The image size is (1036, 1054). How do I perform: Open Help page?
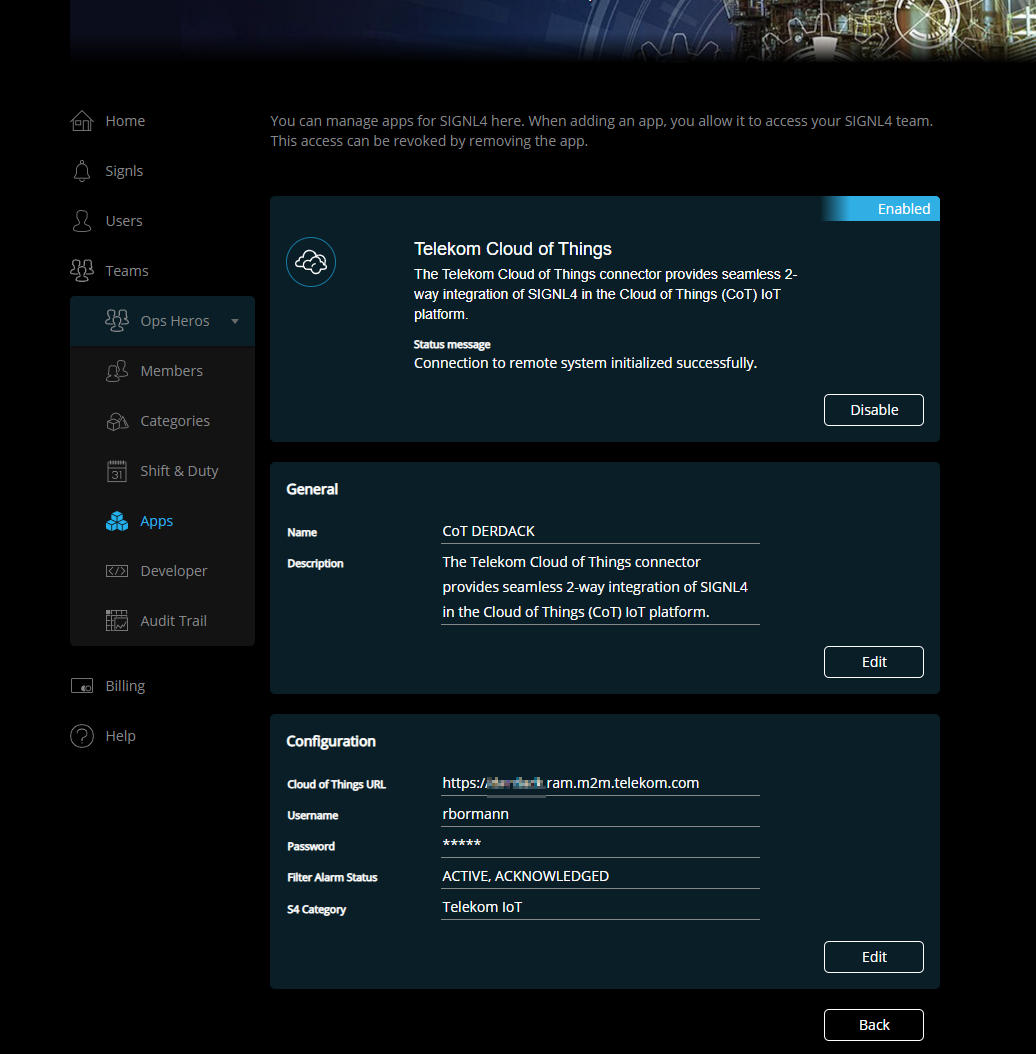tap(120, 736)
